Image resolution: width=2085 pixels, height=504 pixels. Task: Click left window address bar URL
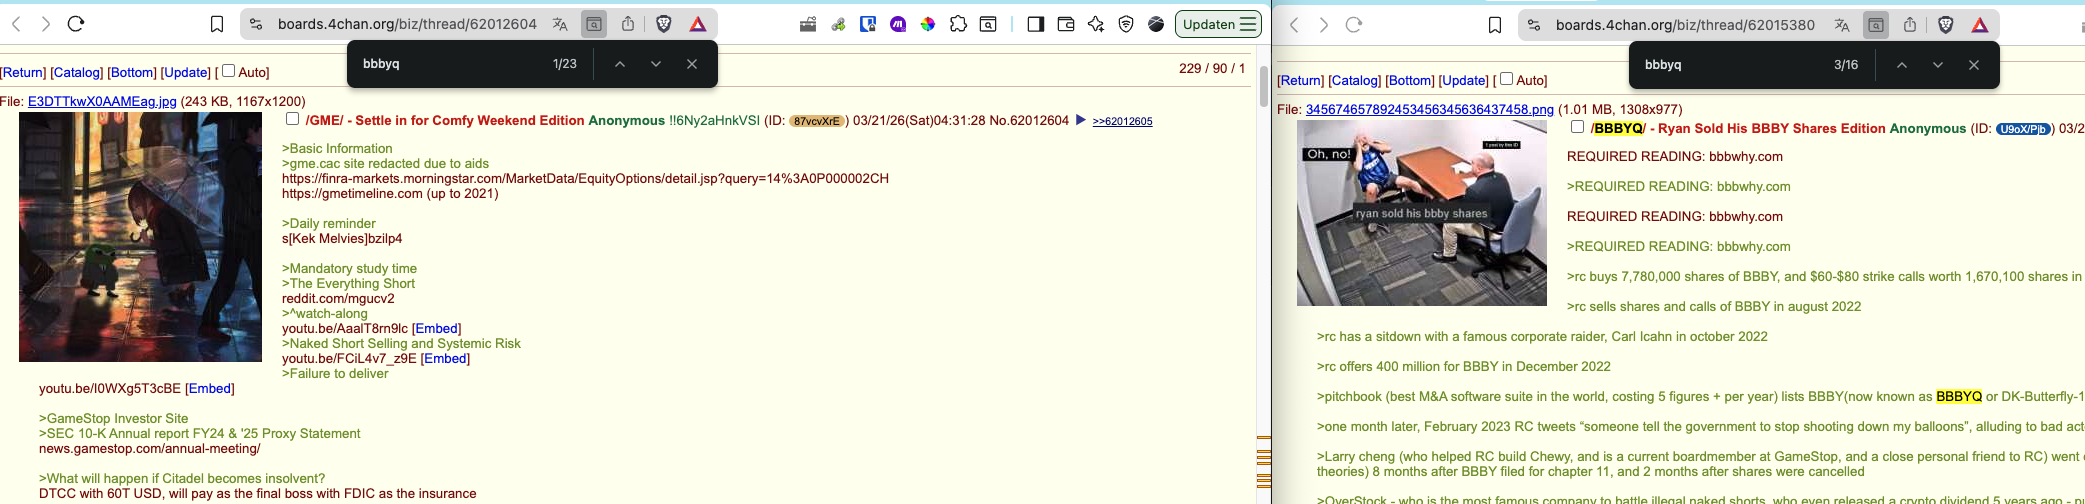[x=407, y=24]
